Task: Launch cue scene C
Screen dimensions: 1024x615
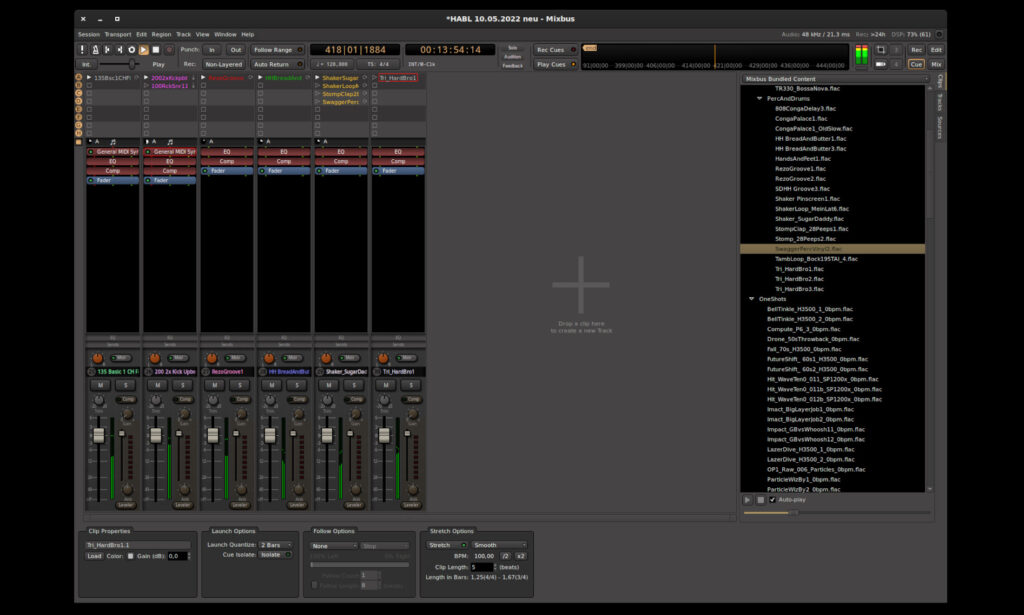Action: pos(79,93)
